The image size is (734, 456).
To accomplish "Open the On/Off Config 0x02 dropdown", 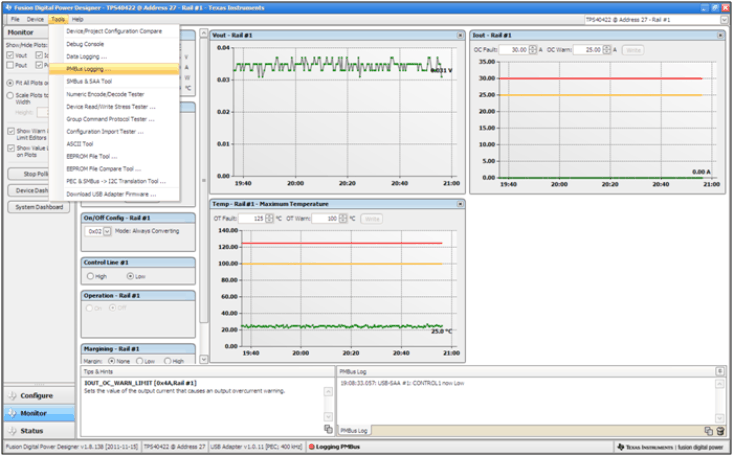I will [x=107, y=231].
